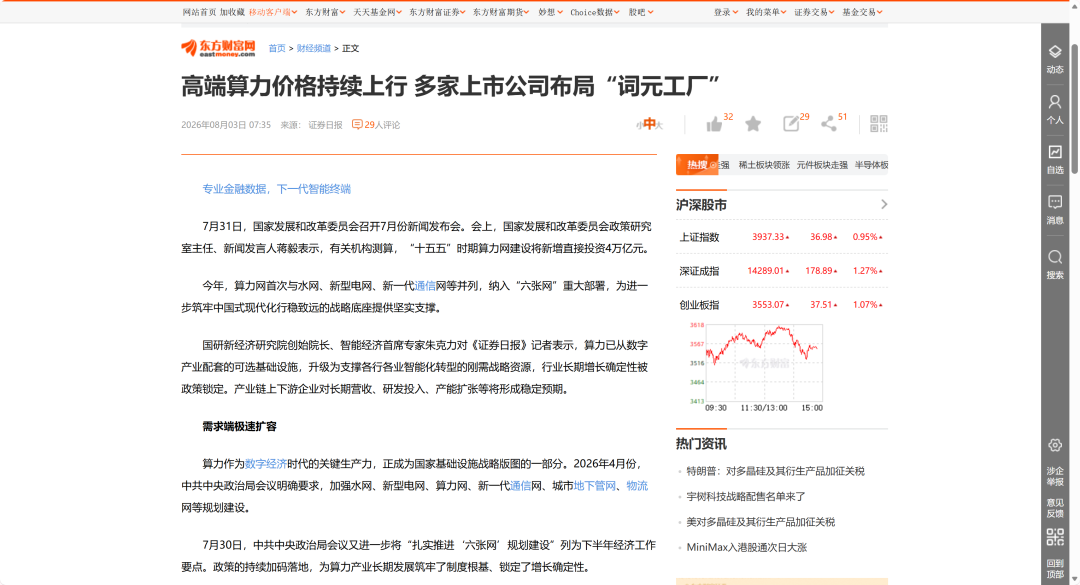Screen dimensions: 1080x585
Task: Click the sidebar gear settings icon
Action: pyautogui.click(x=1055, y=445)
